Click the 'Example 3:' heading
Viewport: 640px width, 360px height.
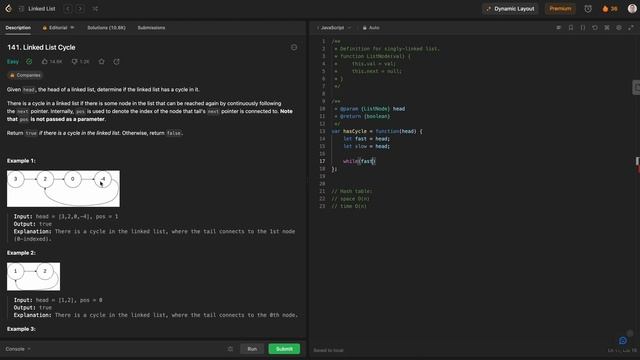click(x=21, y=329)
